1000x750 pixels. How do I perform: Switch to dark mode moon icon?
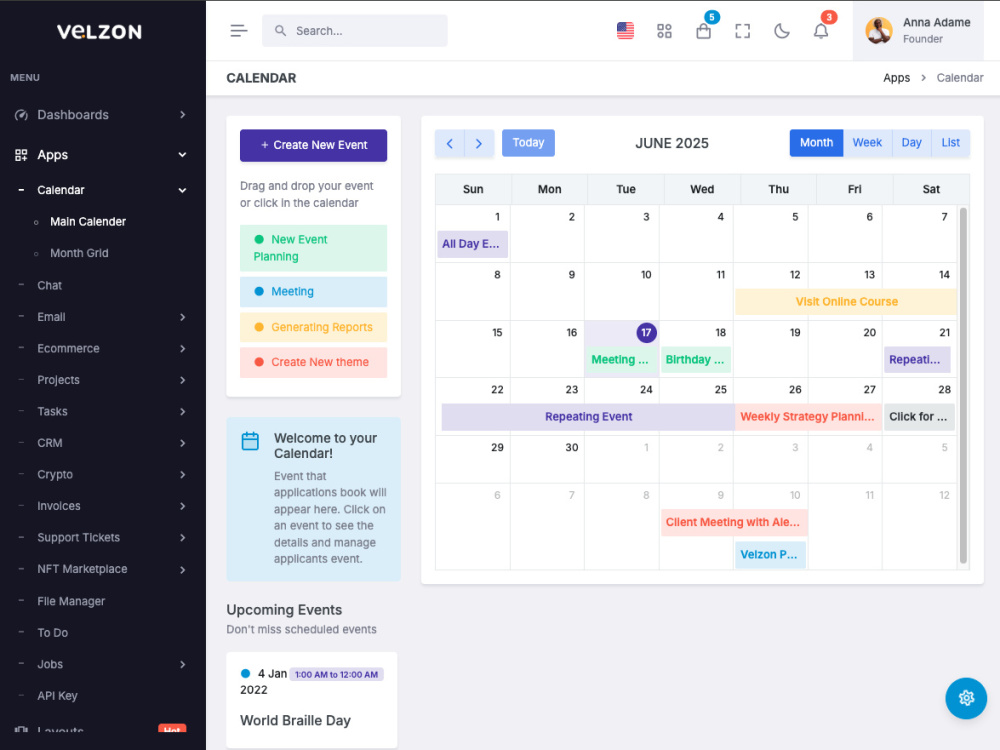[x=781, y=31]
